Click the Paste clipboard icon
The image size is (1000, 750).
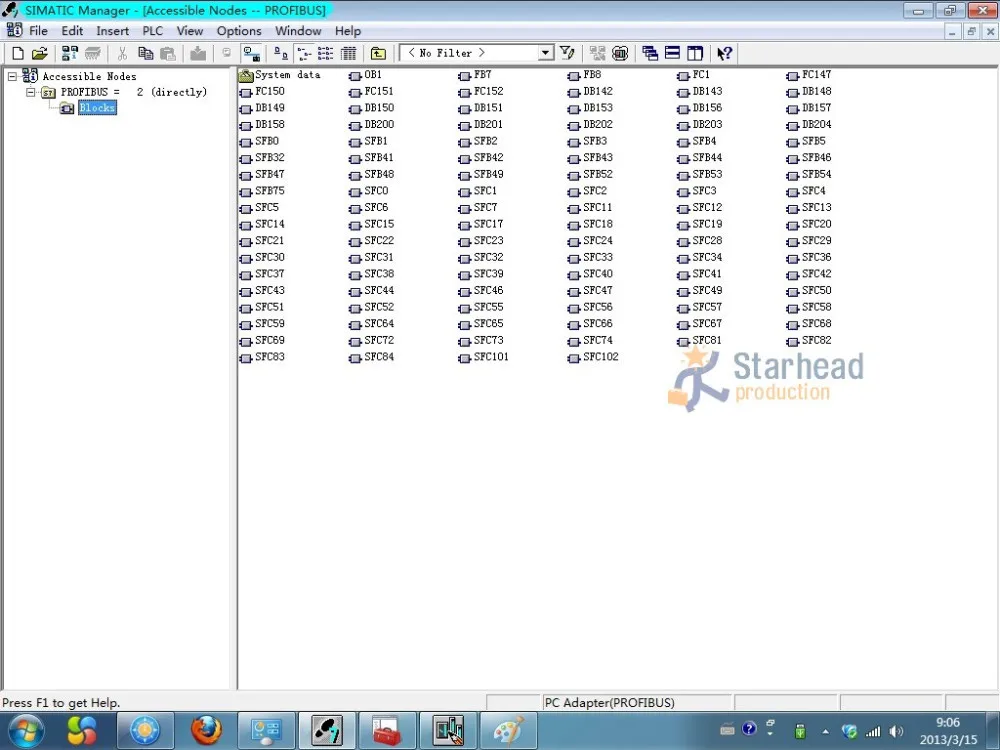click(x=168, y=54)
